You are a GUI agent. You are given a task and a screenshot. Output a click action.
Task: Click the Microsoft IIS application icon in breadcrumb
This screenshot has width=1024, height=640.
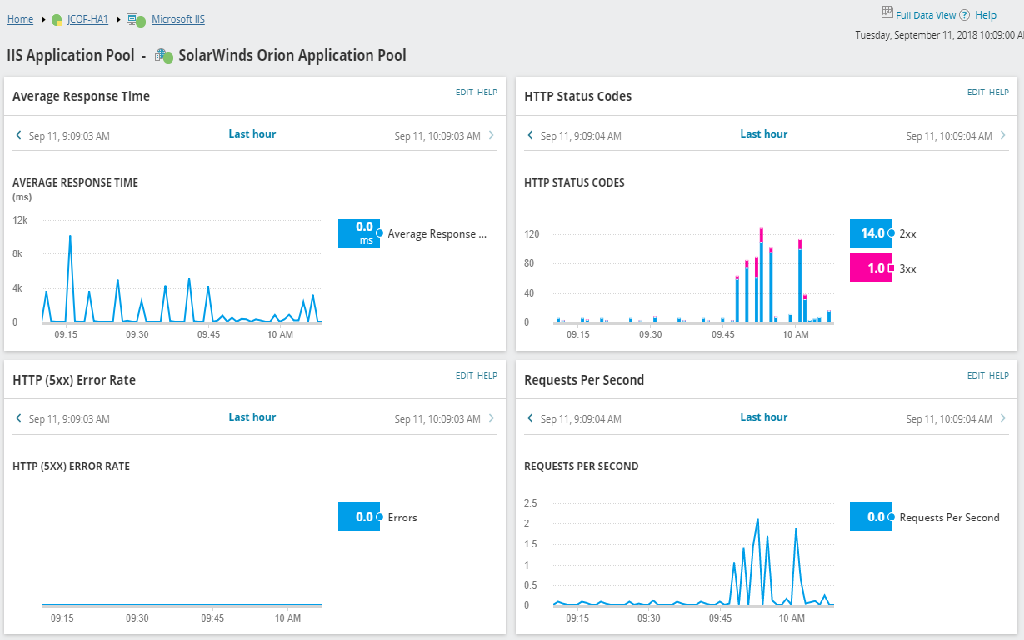click(134, 20)
